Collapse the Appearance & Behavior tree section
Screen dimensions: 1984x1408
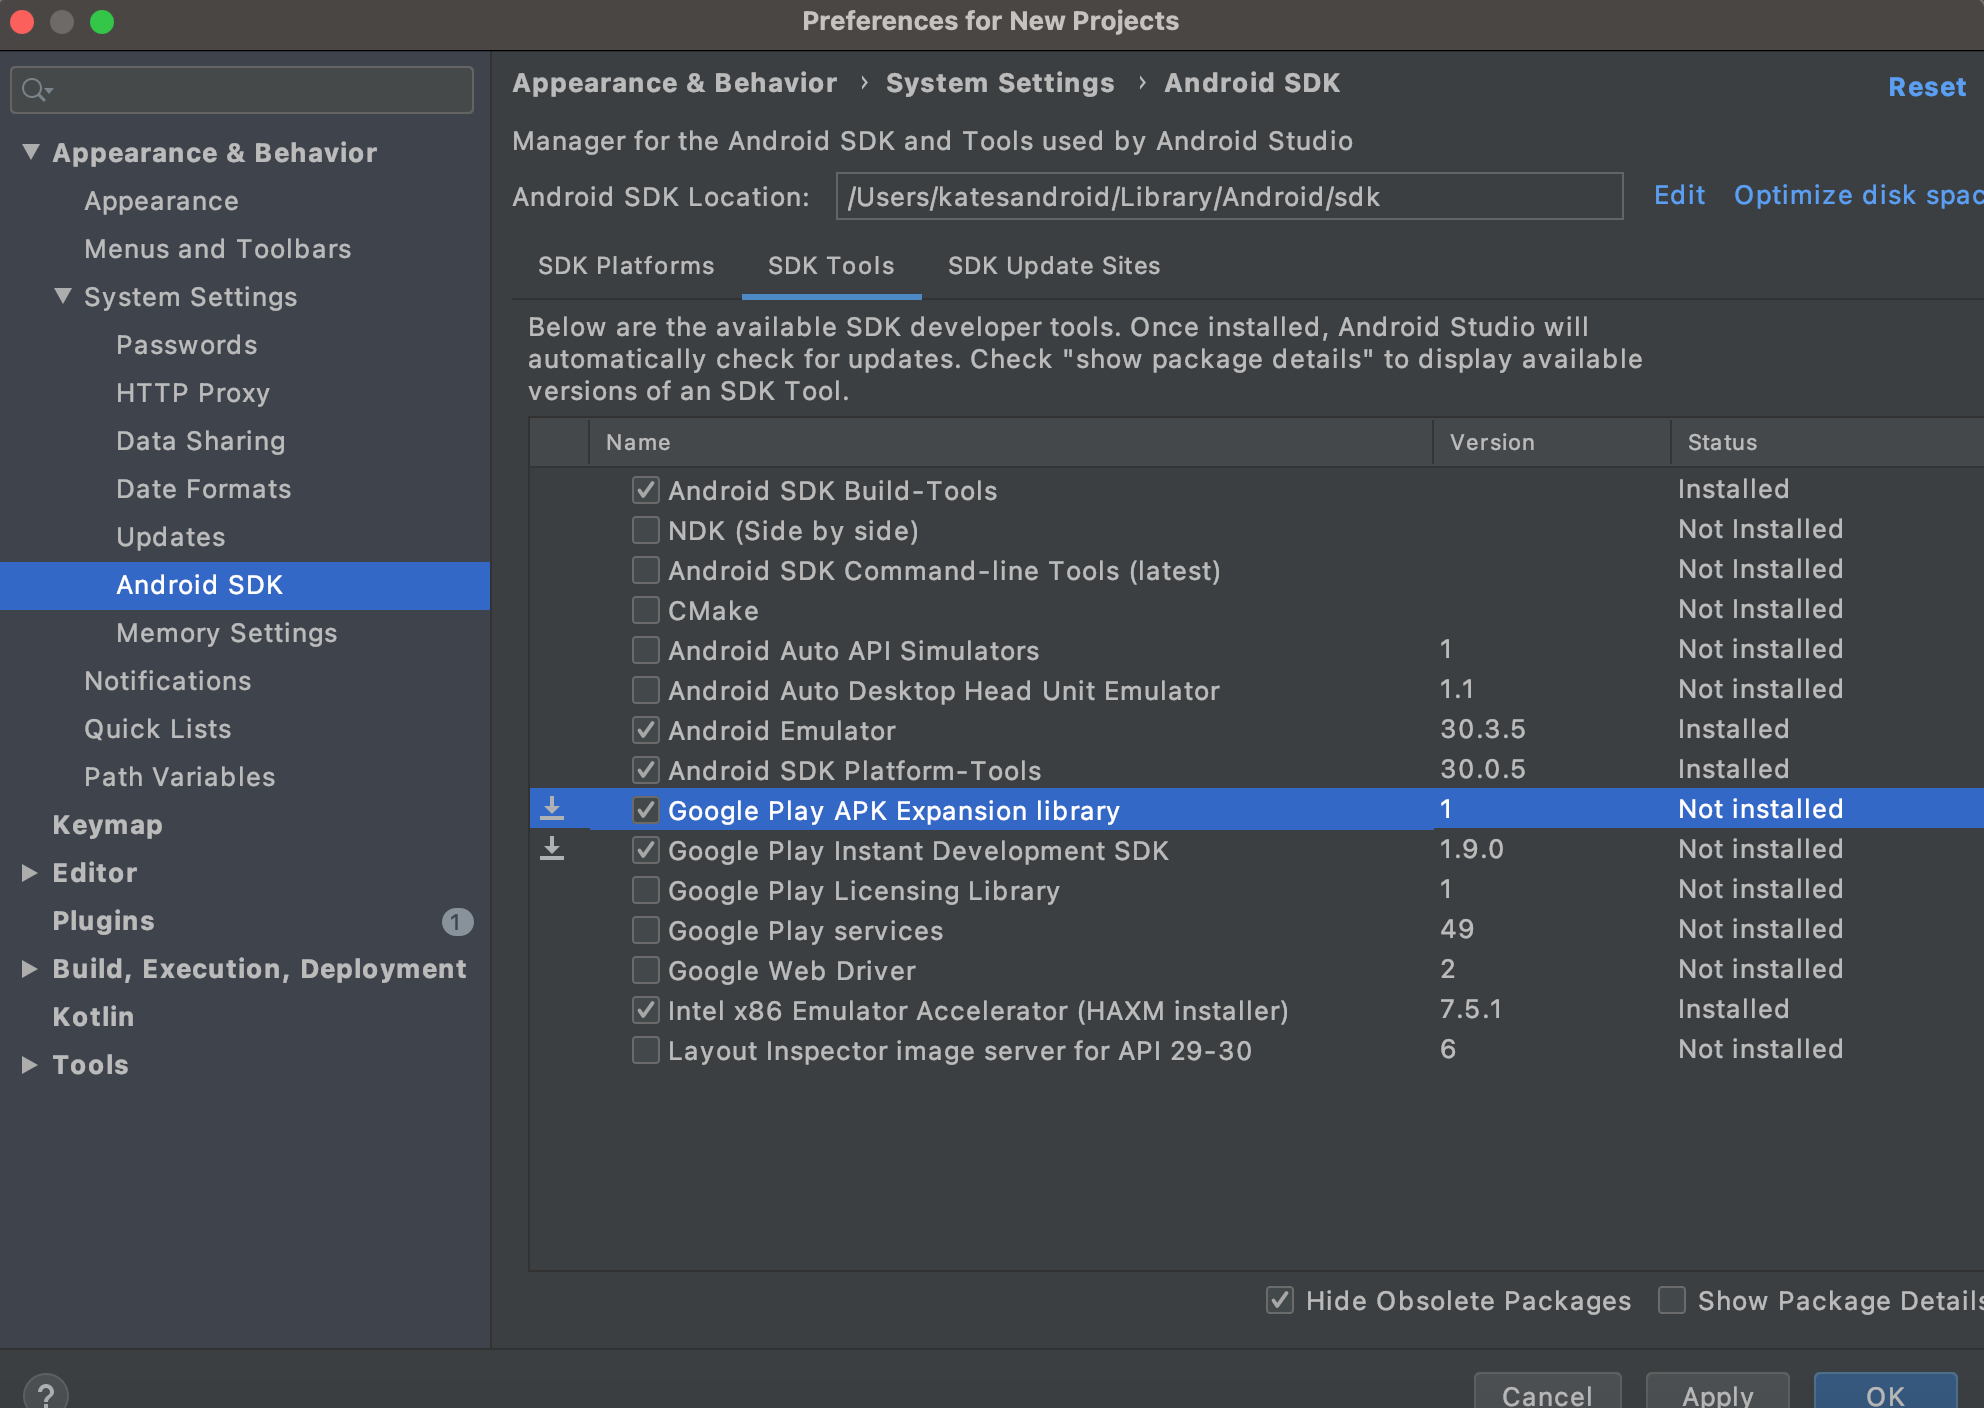point(31,152)
